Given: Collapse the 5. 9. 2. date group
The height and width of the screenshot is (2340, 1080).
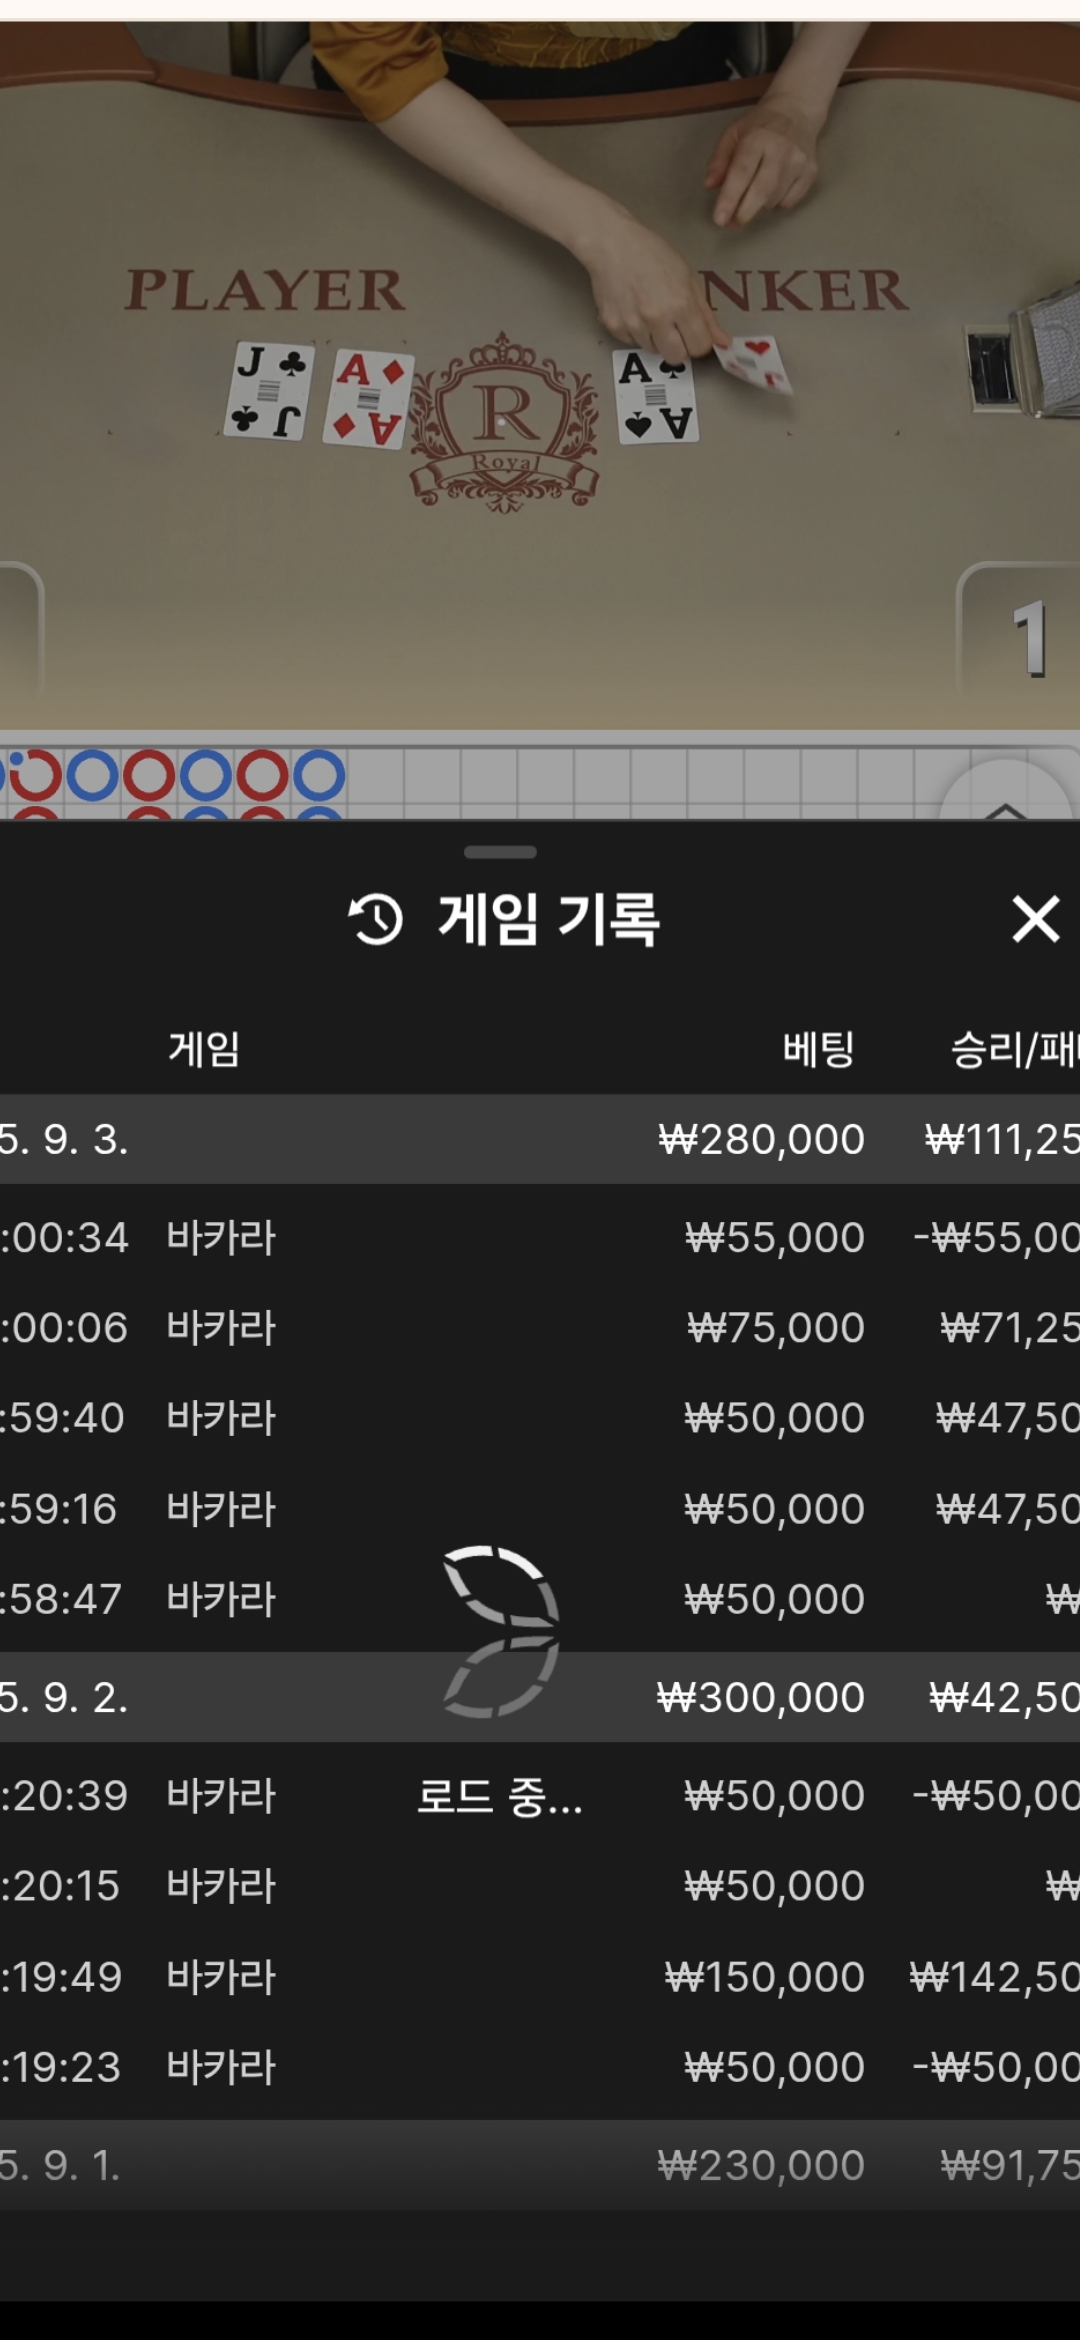Looking at the screenshot, I should pyautogui.click(x=540, y=1697).
